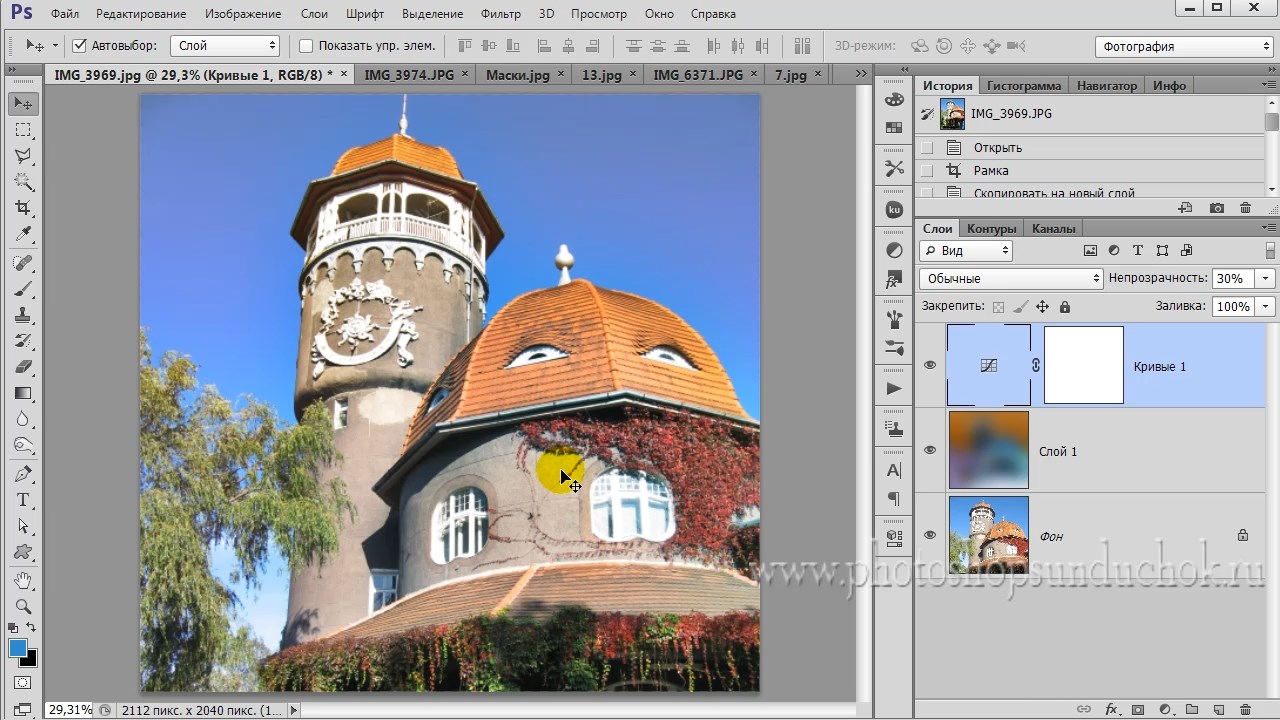
Task: Open status bar info options arrow
Action: coord(293,710)
